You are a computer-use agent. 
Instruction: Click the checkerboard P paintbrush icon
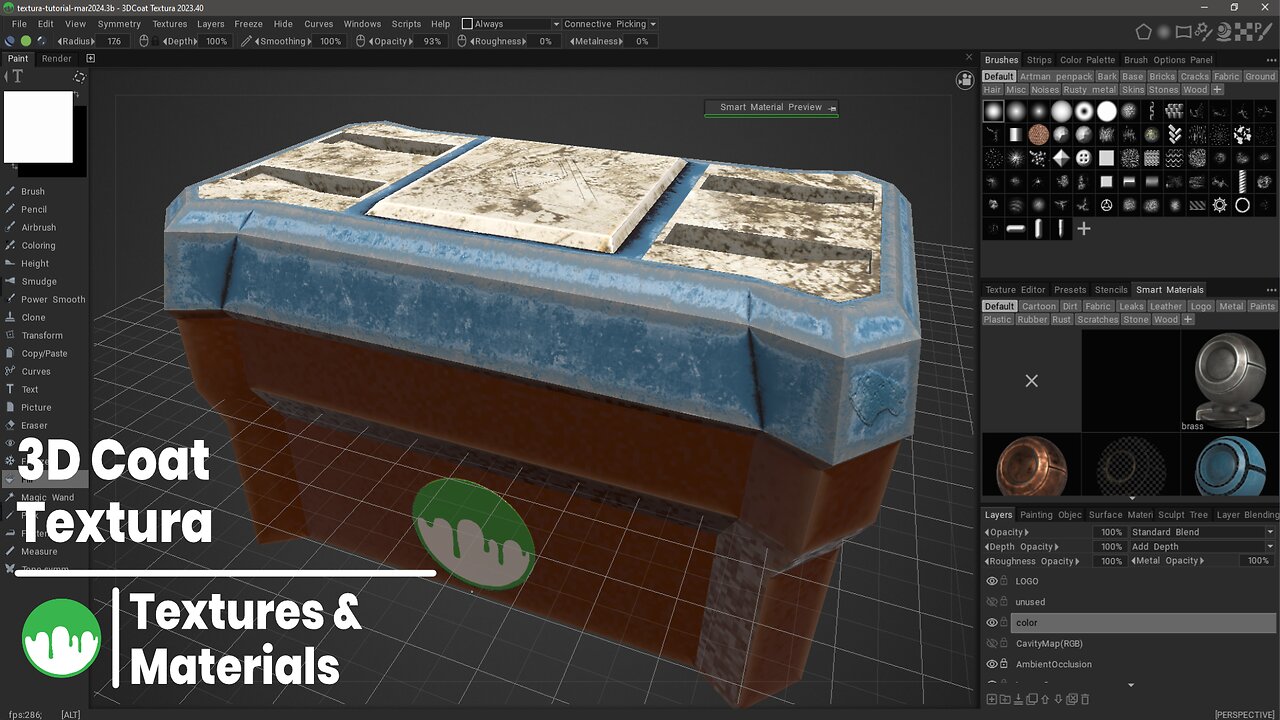1263,32
